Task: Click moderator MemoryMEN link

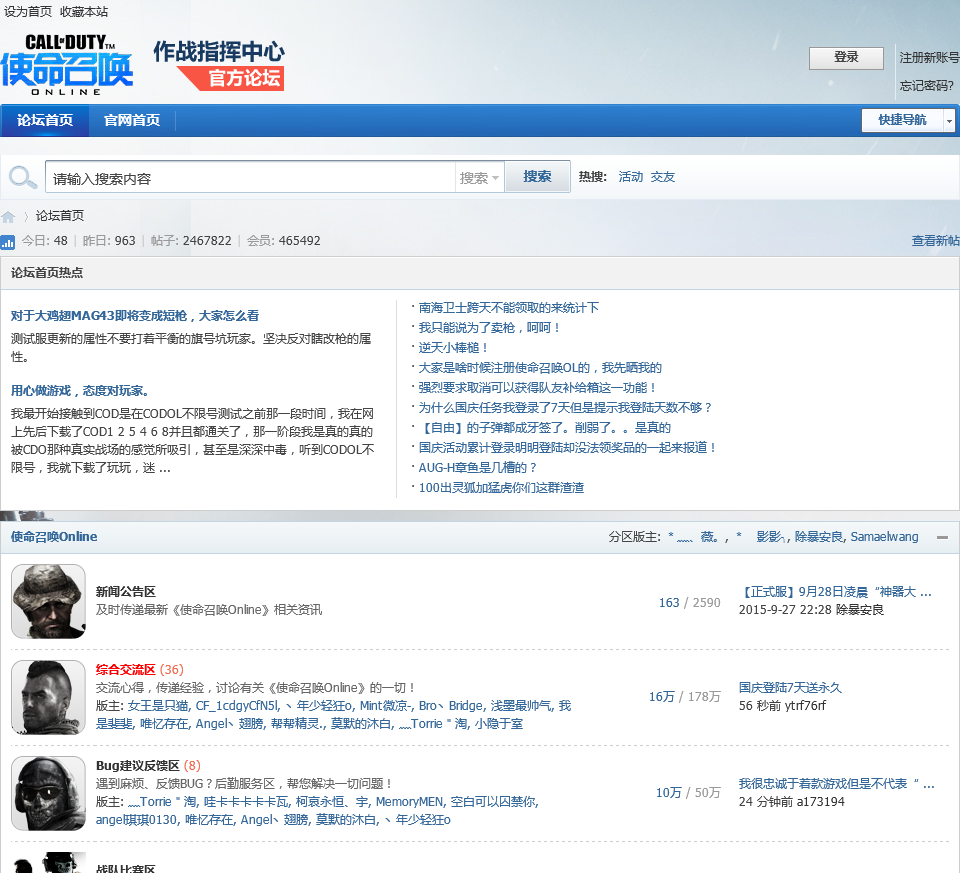Action: click(410, 802)
